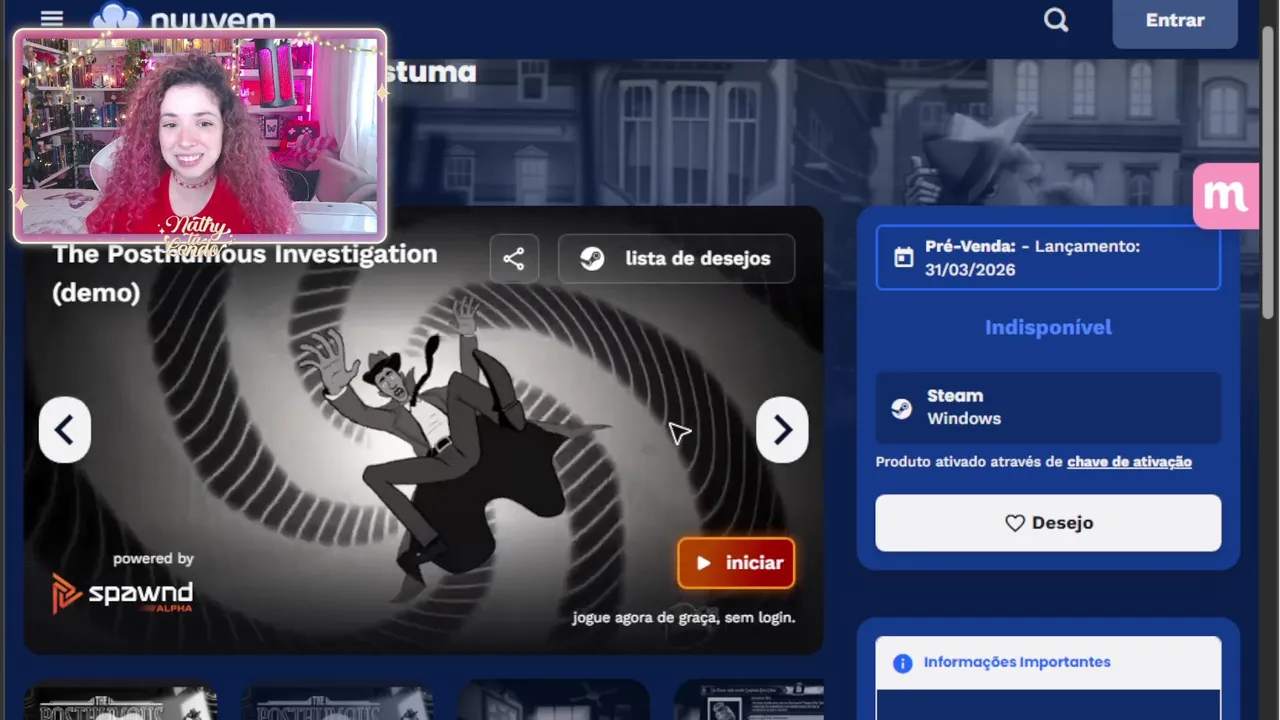1280x720 pixels.
Task: Click the pink m floating badge
Action: 1225,196
